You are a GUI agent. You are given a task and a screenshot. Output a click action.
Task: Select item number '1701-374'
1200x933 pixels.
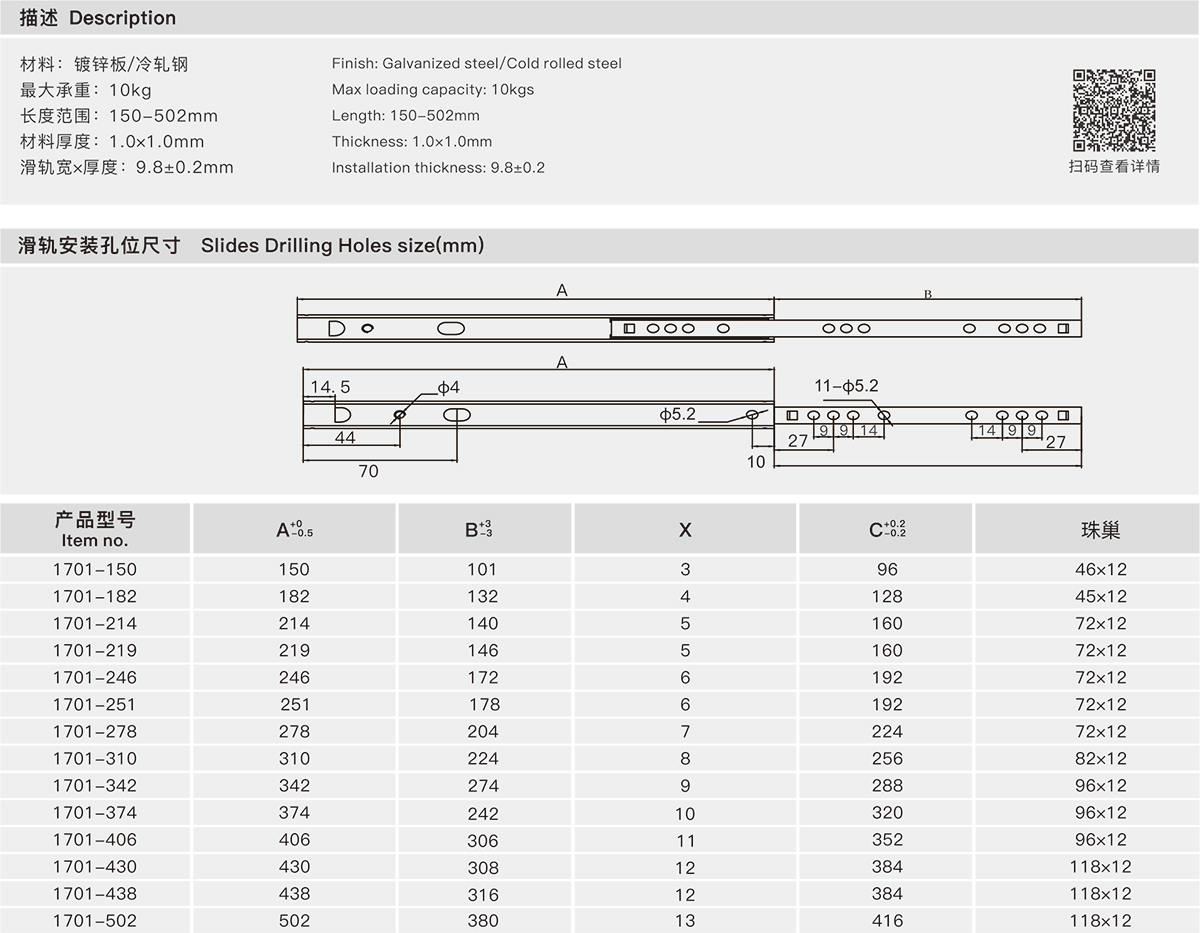[x=95, y=812]
